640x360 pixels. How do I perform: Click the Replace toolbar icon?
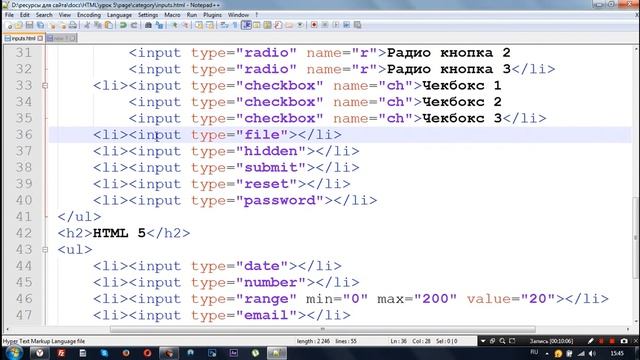(160, 25)
